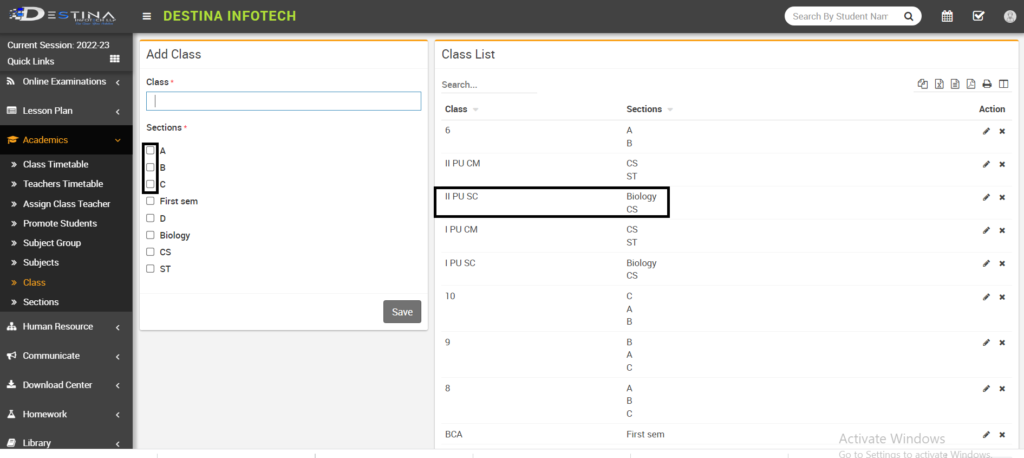Open the task checklist icon in header

tap(978, 16)
